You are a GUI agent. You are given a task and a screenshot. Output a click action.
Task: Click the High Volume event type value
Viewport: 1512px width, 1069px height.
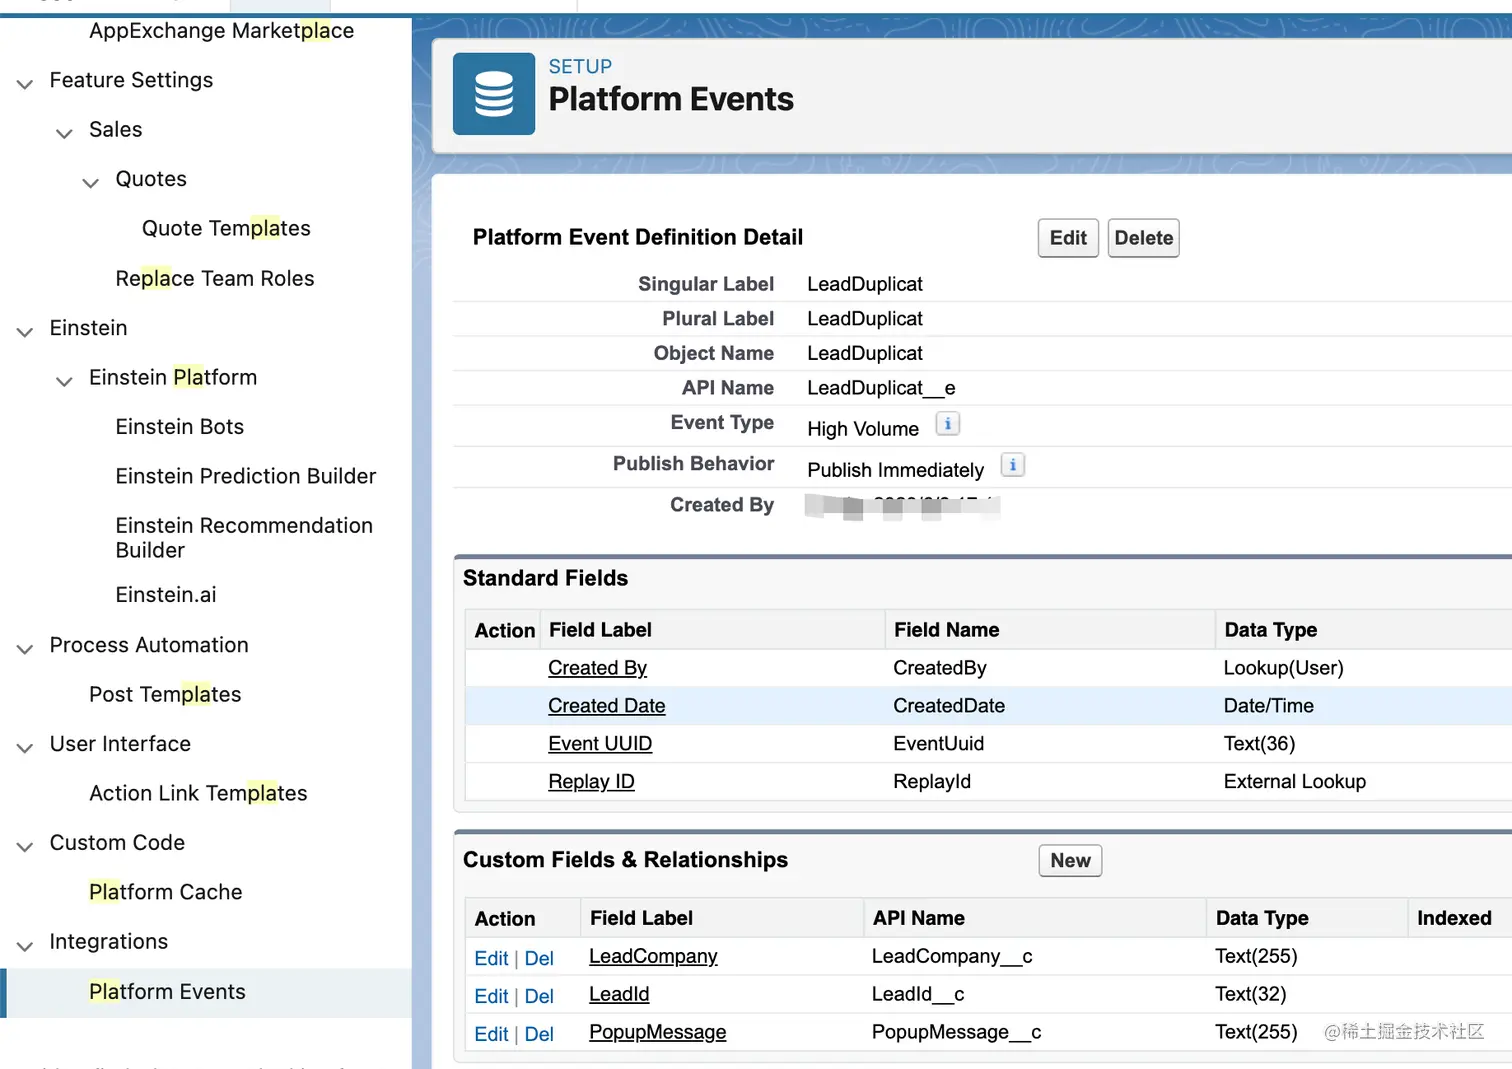click(863, 429)
